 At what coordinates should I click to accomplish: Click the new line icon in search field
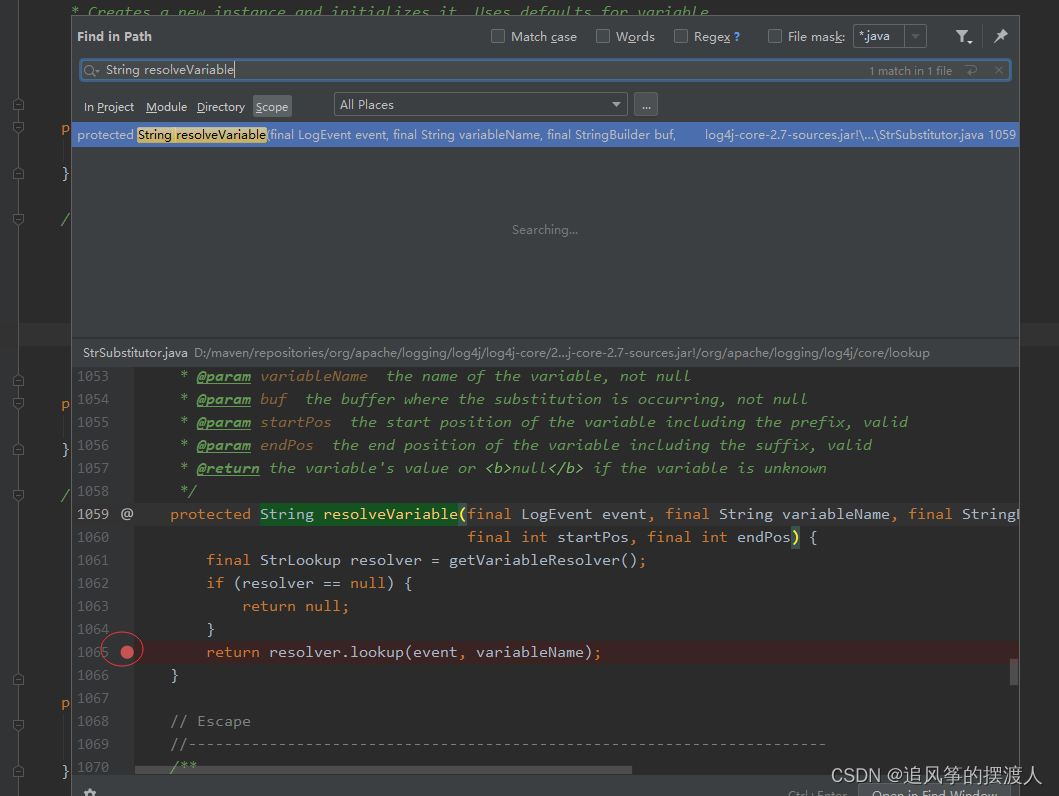tap(971, 70)
